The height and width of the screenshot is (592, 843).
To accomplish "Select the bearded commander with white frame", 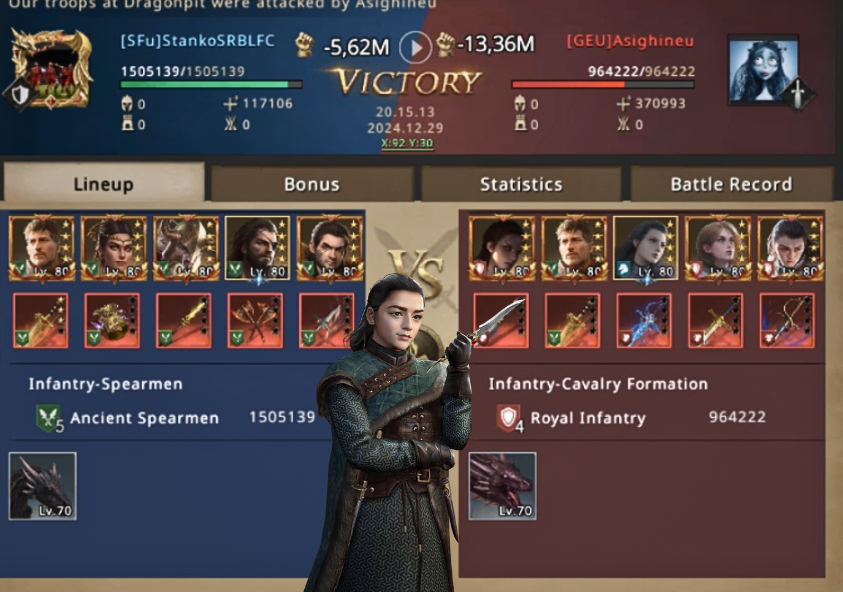I will [257, 248].
